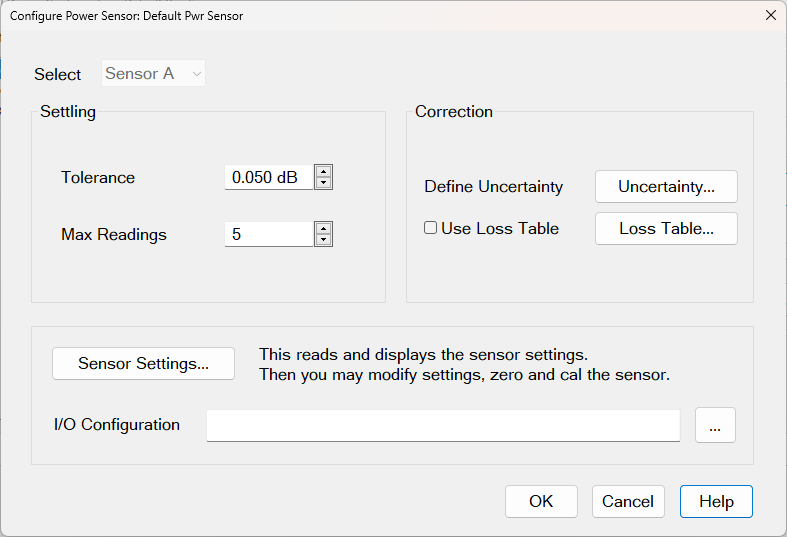
Task: Decrease Tolerance with the down arrow
Action: click(323, 184)
